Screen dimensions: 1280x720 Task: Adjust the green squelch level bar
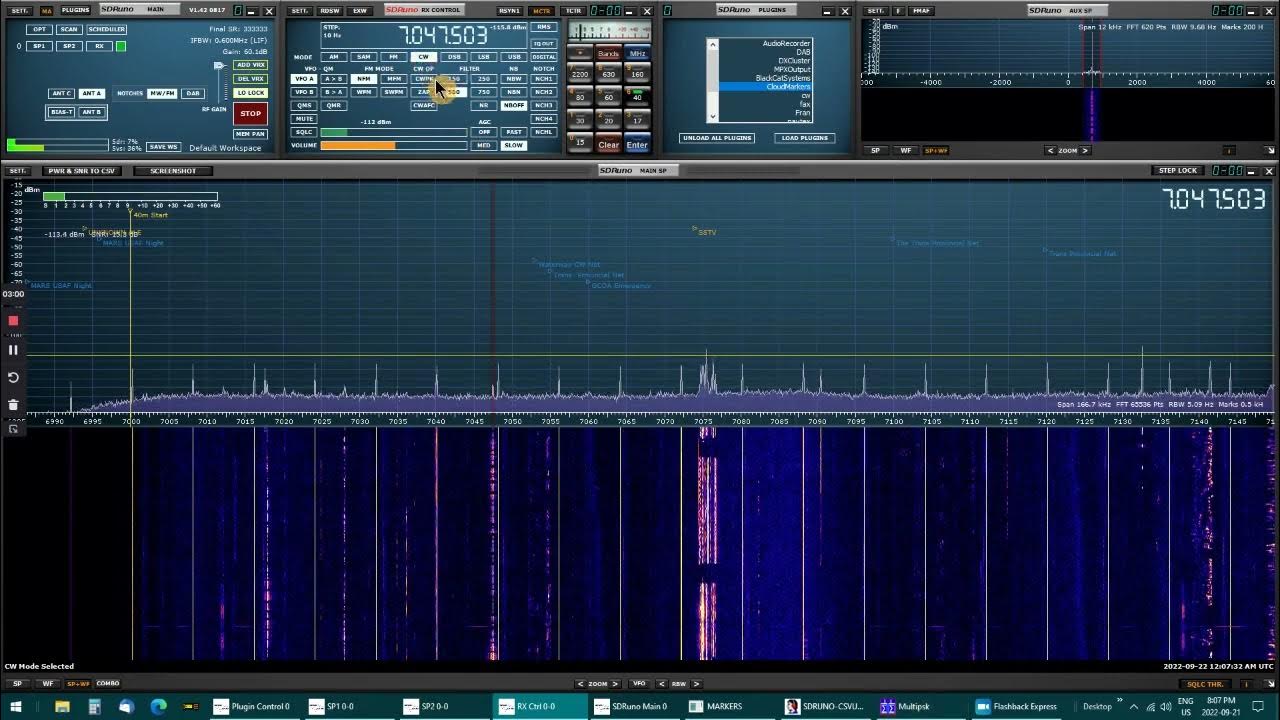pyautogui.click(x=393, y=132)
